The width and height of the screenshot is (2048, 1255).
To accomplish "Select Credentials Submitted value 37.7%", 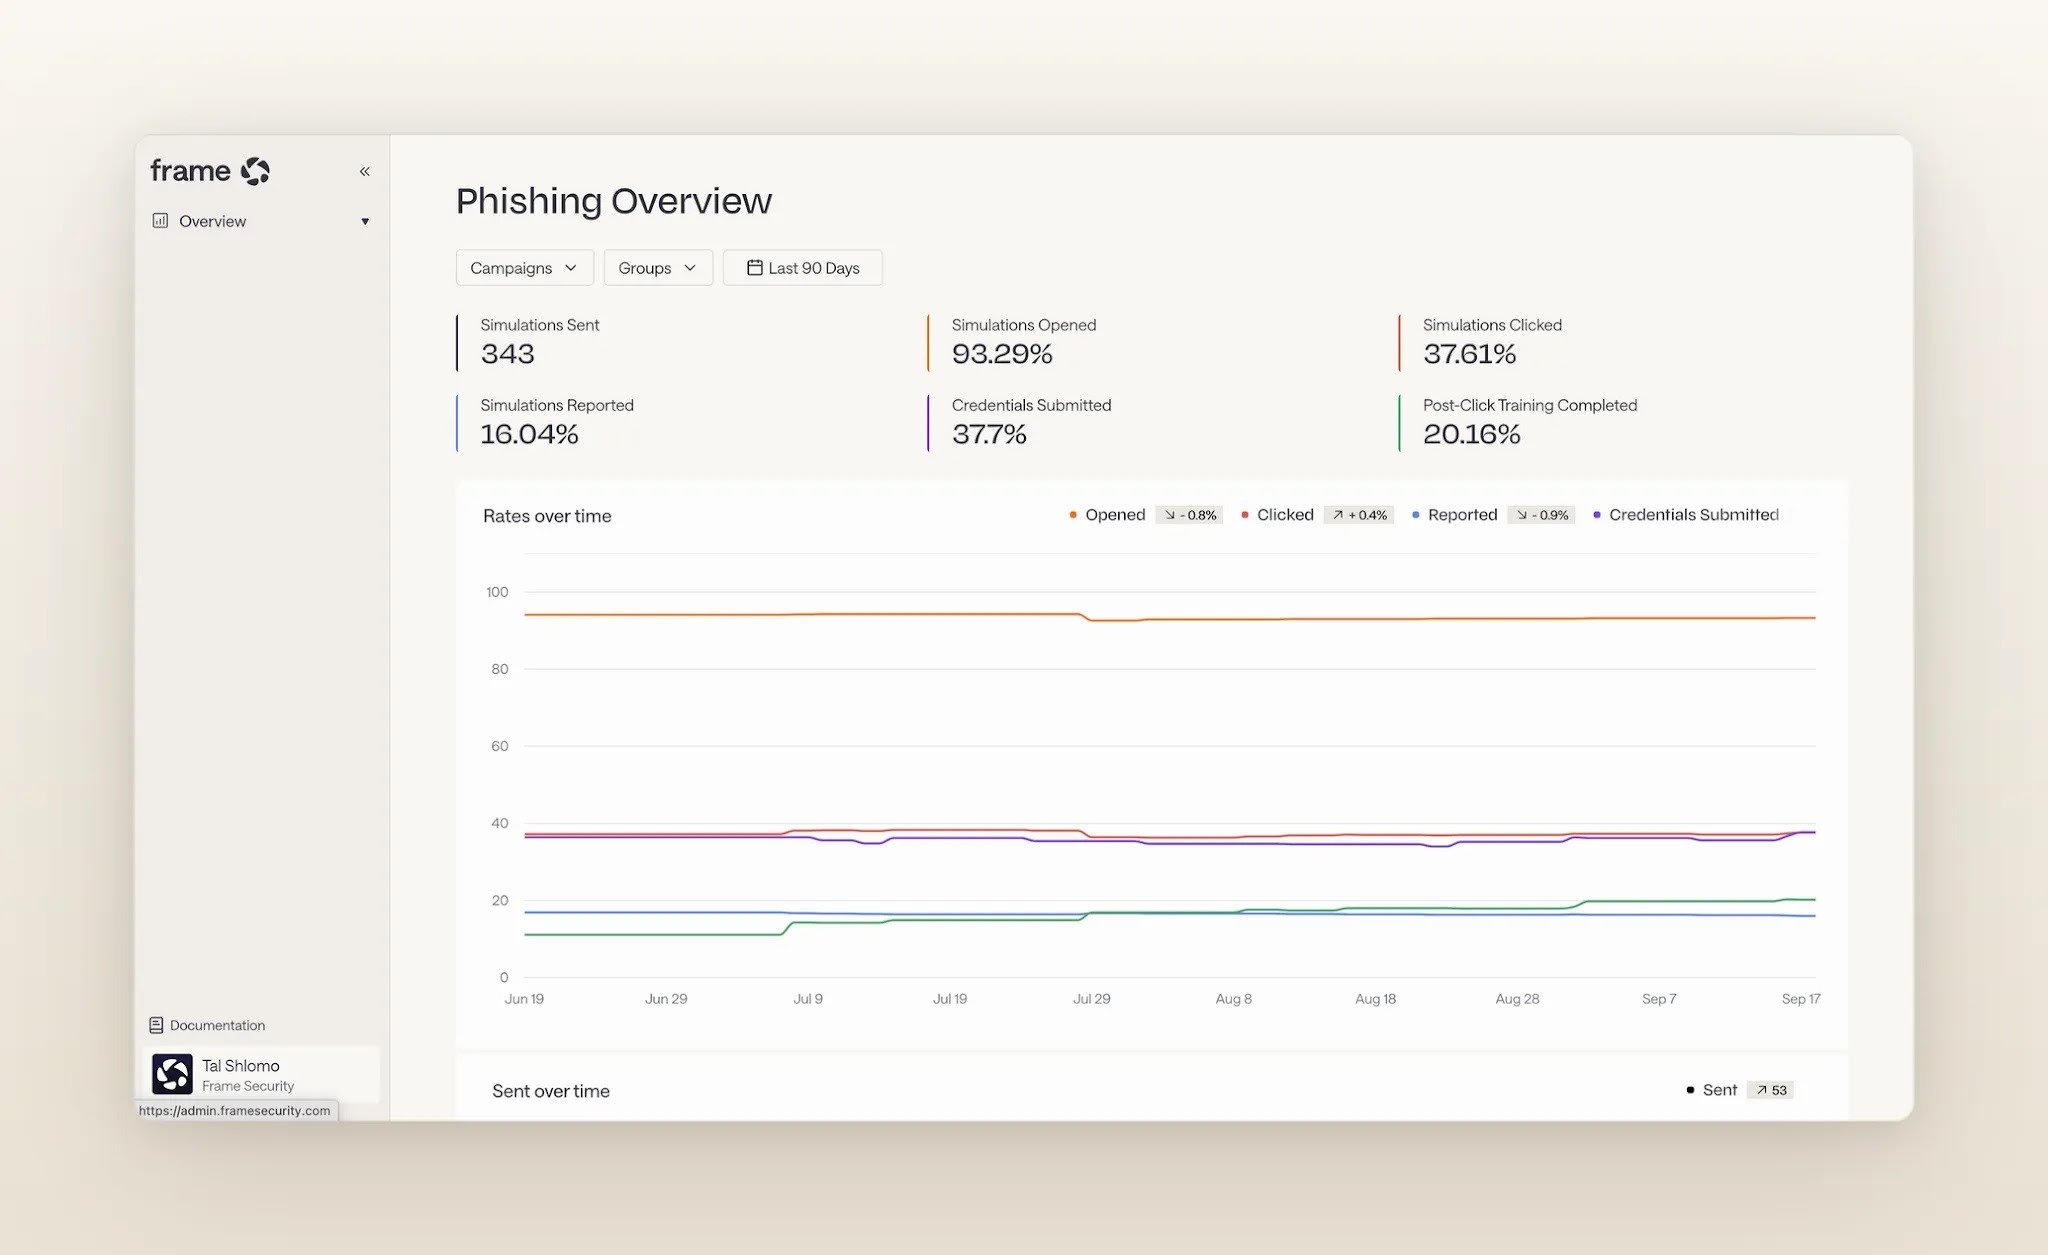I will pos(989,434).
